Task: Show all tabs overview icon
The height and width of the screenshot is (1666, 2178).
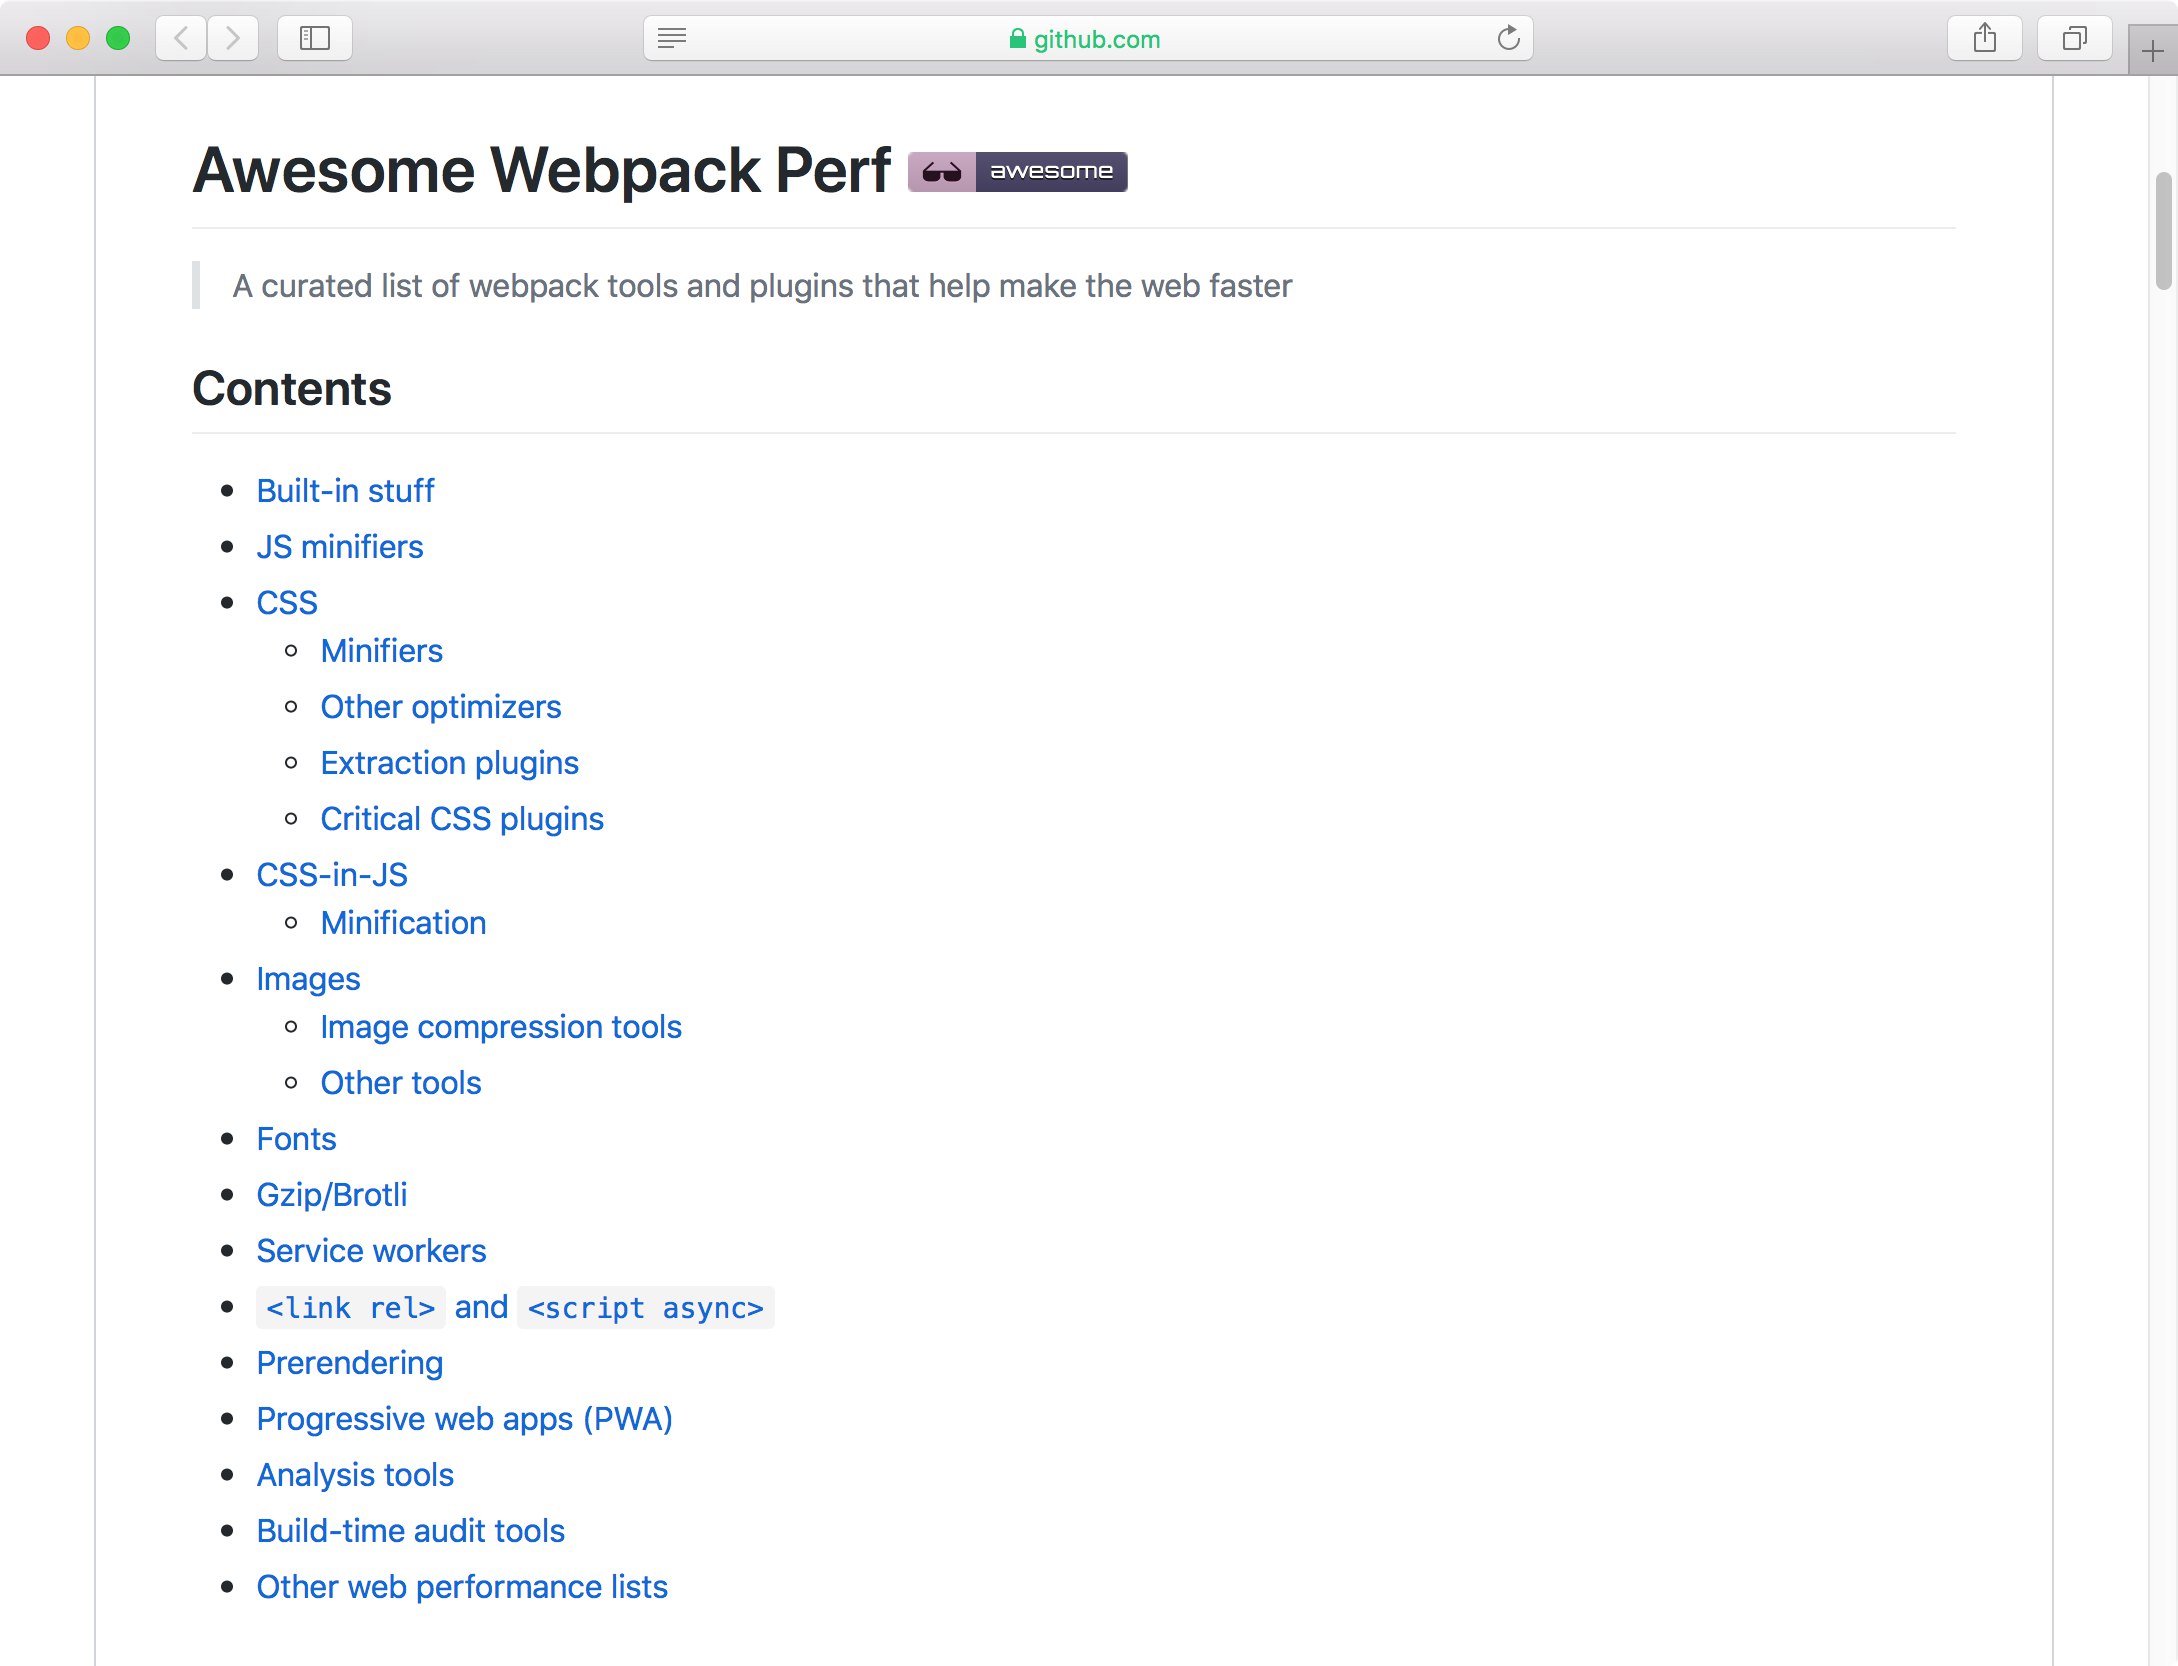Action: click(x=2075, y=38)
